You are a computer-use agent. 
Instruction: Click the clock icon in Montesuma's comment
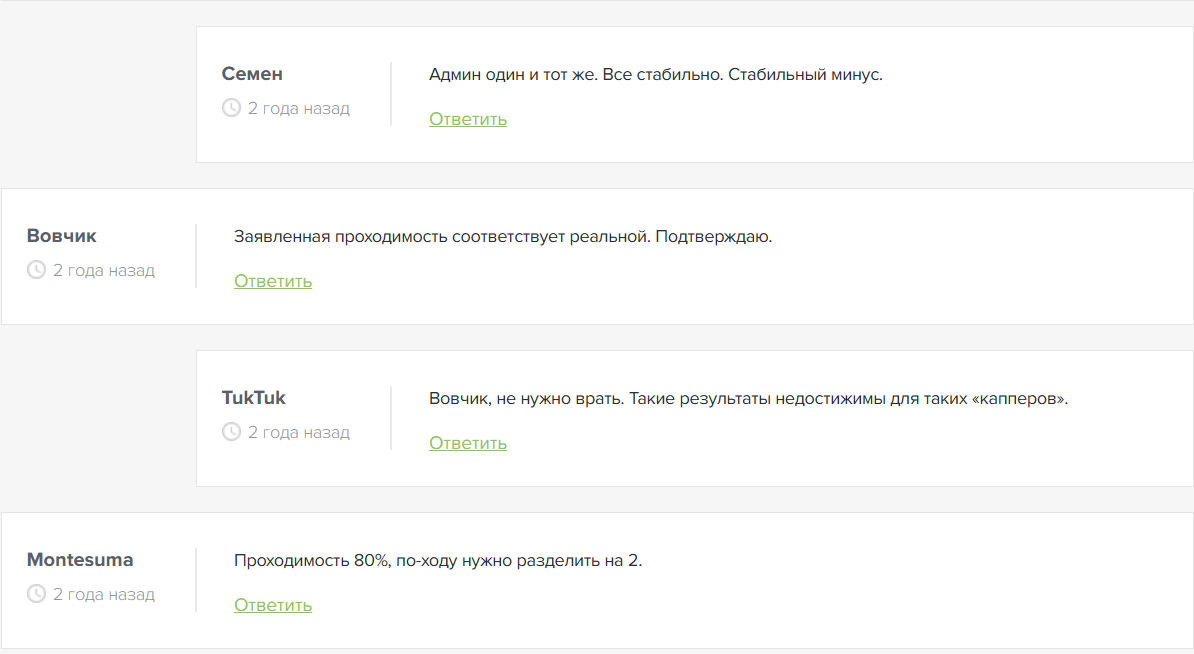[36, 594]
